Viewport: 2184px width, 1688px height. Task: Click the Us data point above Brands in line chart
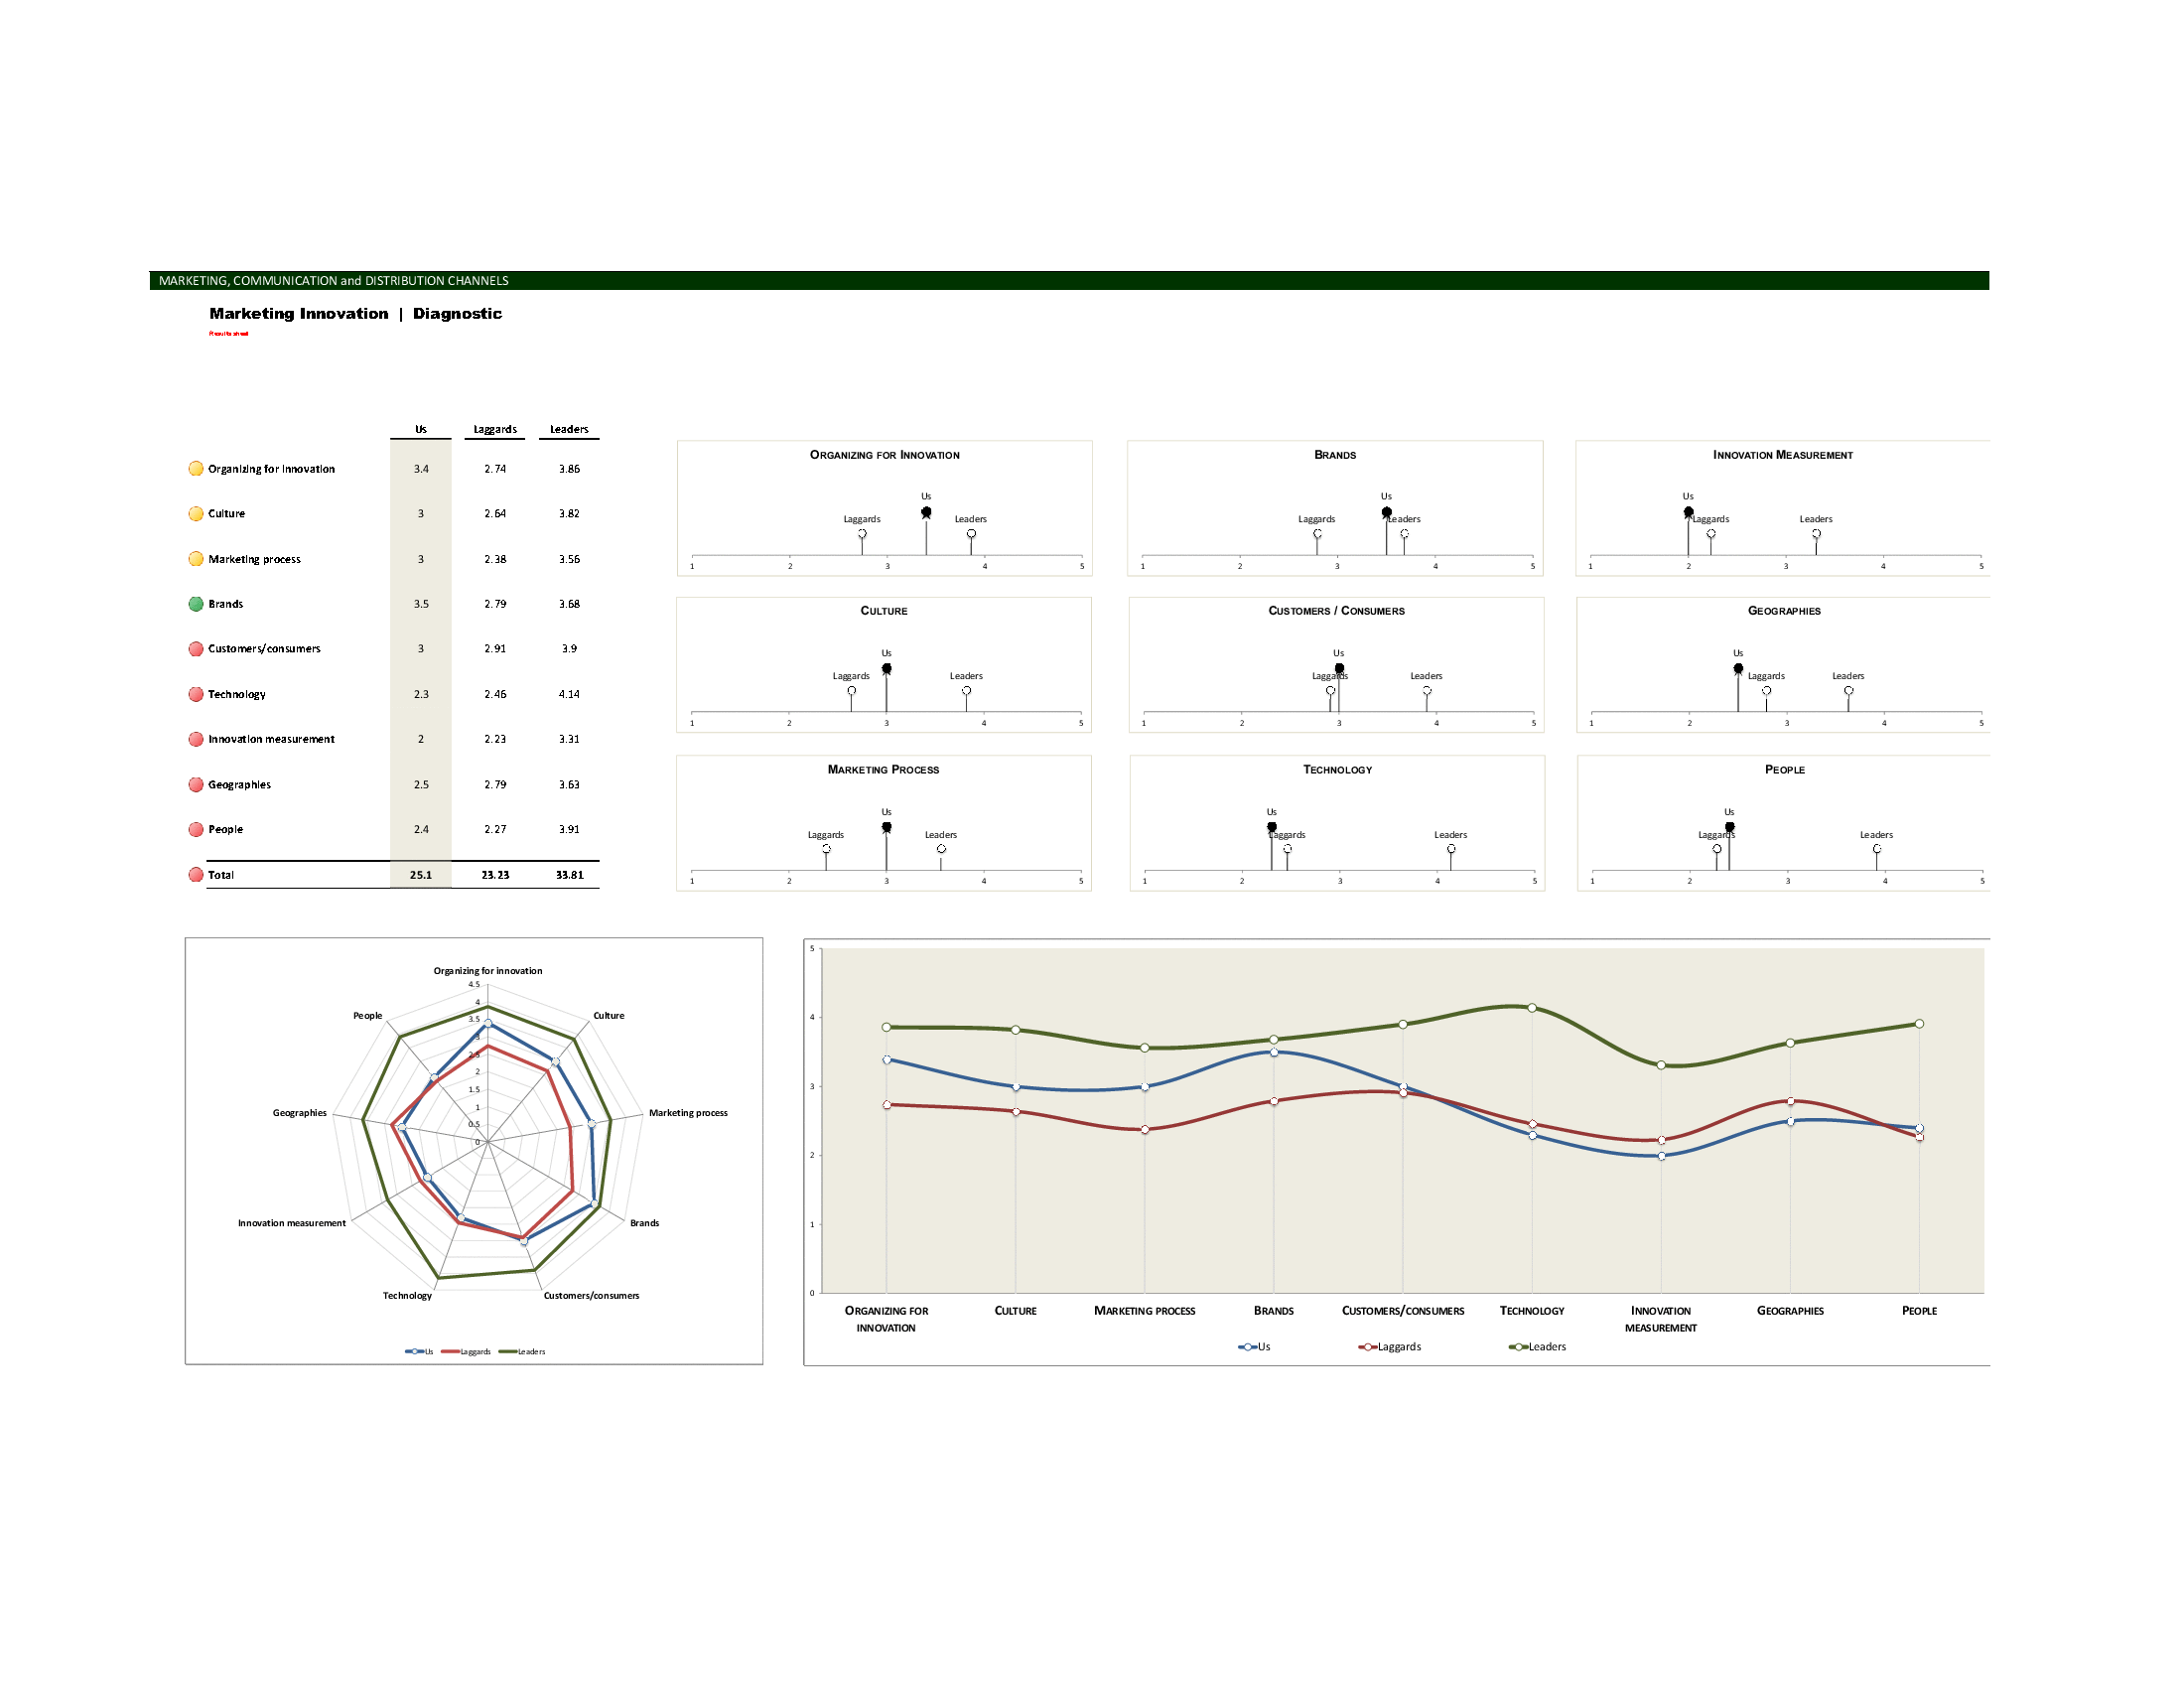(1274, 1053)
